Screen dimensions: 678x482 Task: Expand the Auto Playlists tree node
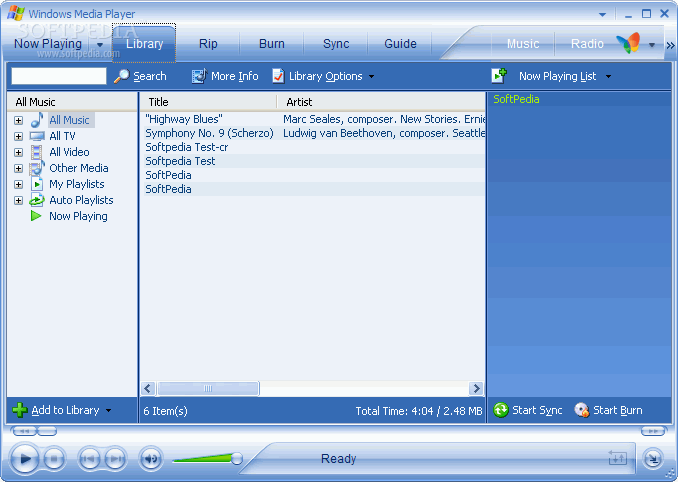point(18,200)
